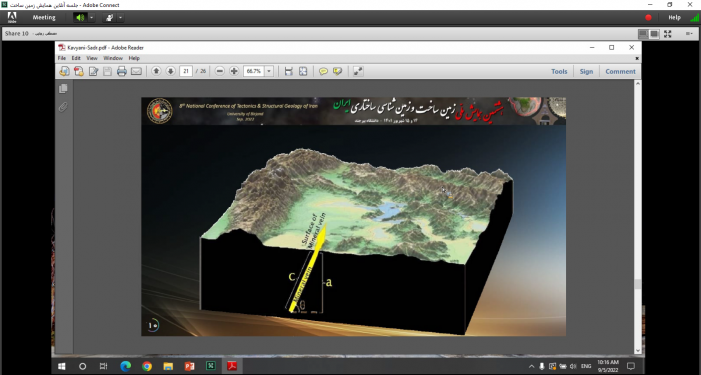Image resolution: width=701 pixels, height=375 pixels.
Task: Open the share pod options menu
Action: (689, 34)
